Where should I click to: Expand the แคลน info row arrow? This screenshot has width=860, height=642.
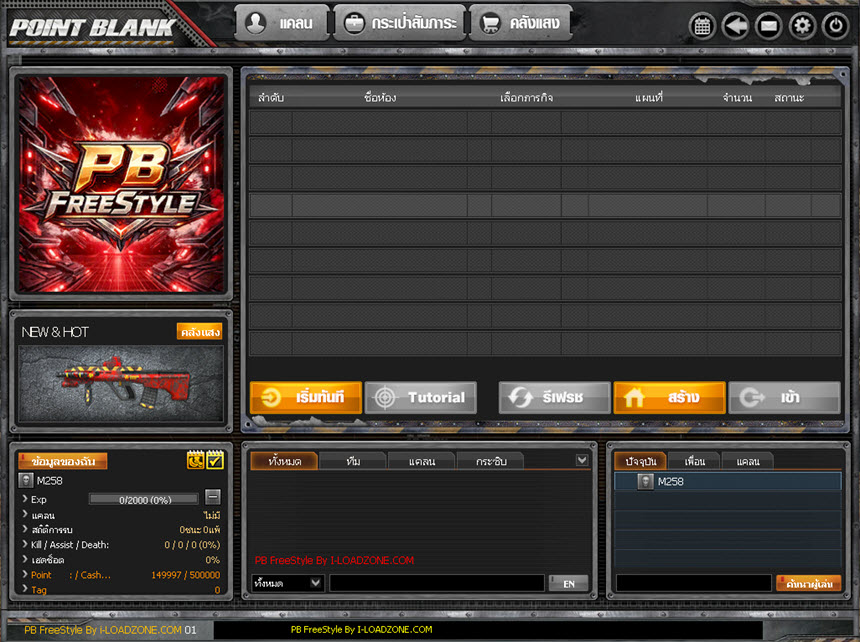click(x=25, y=514)
